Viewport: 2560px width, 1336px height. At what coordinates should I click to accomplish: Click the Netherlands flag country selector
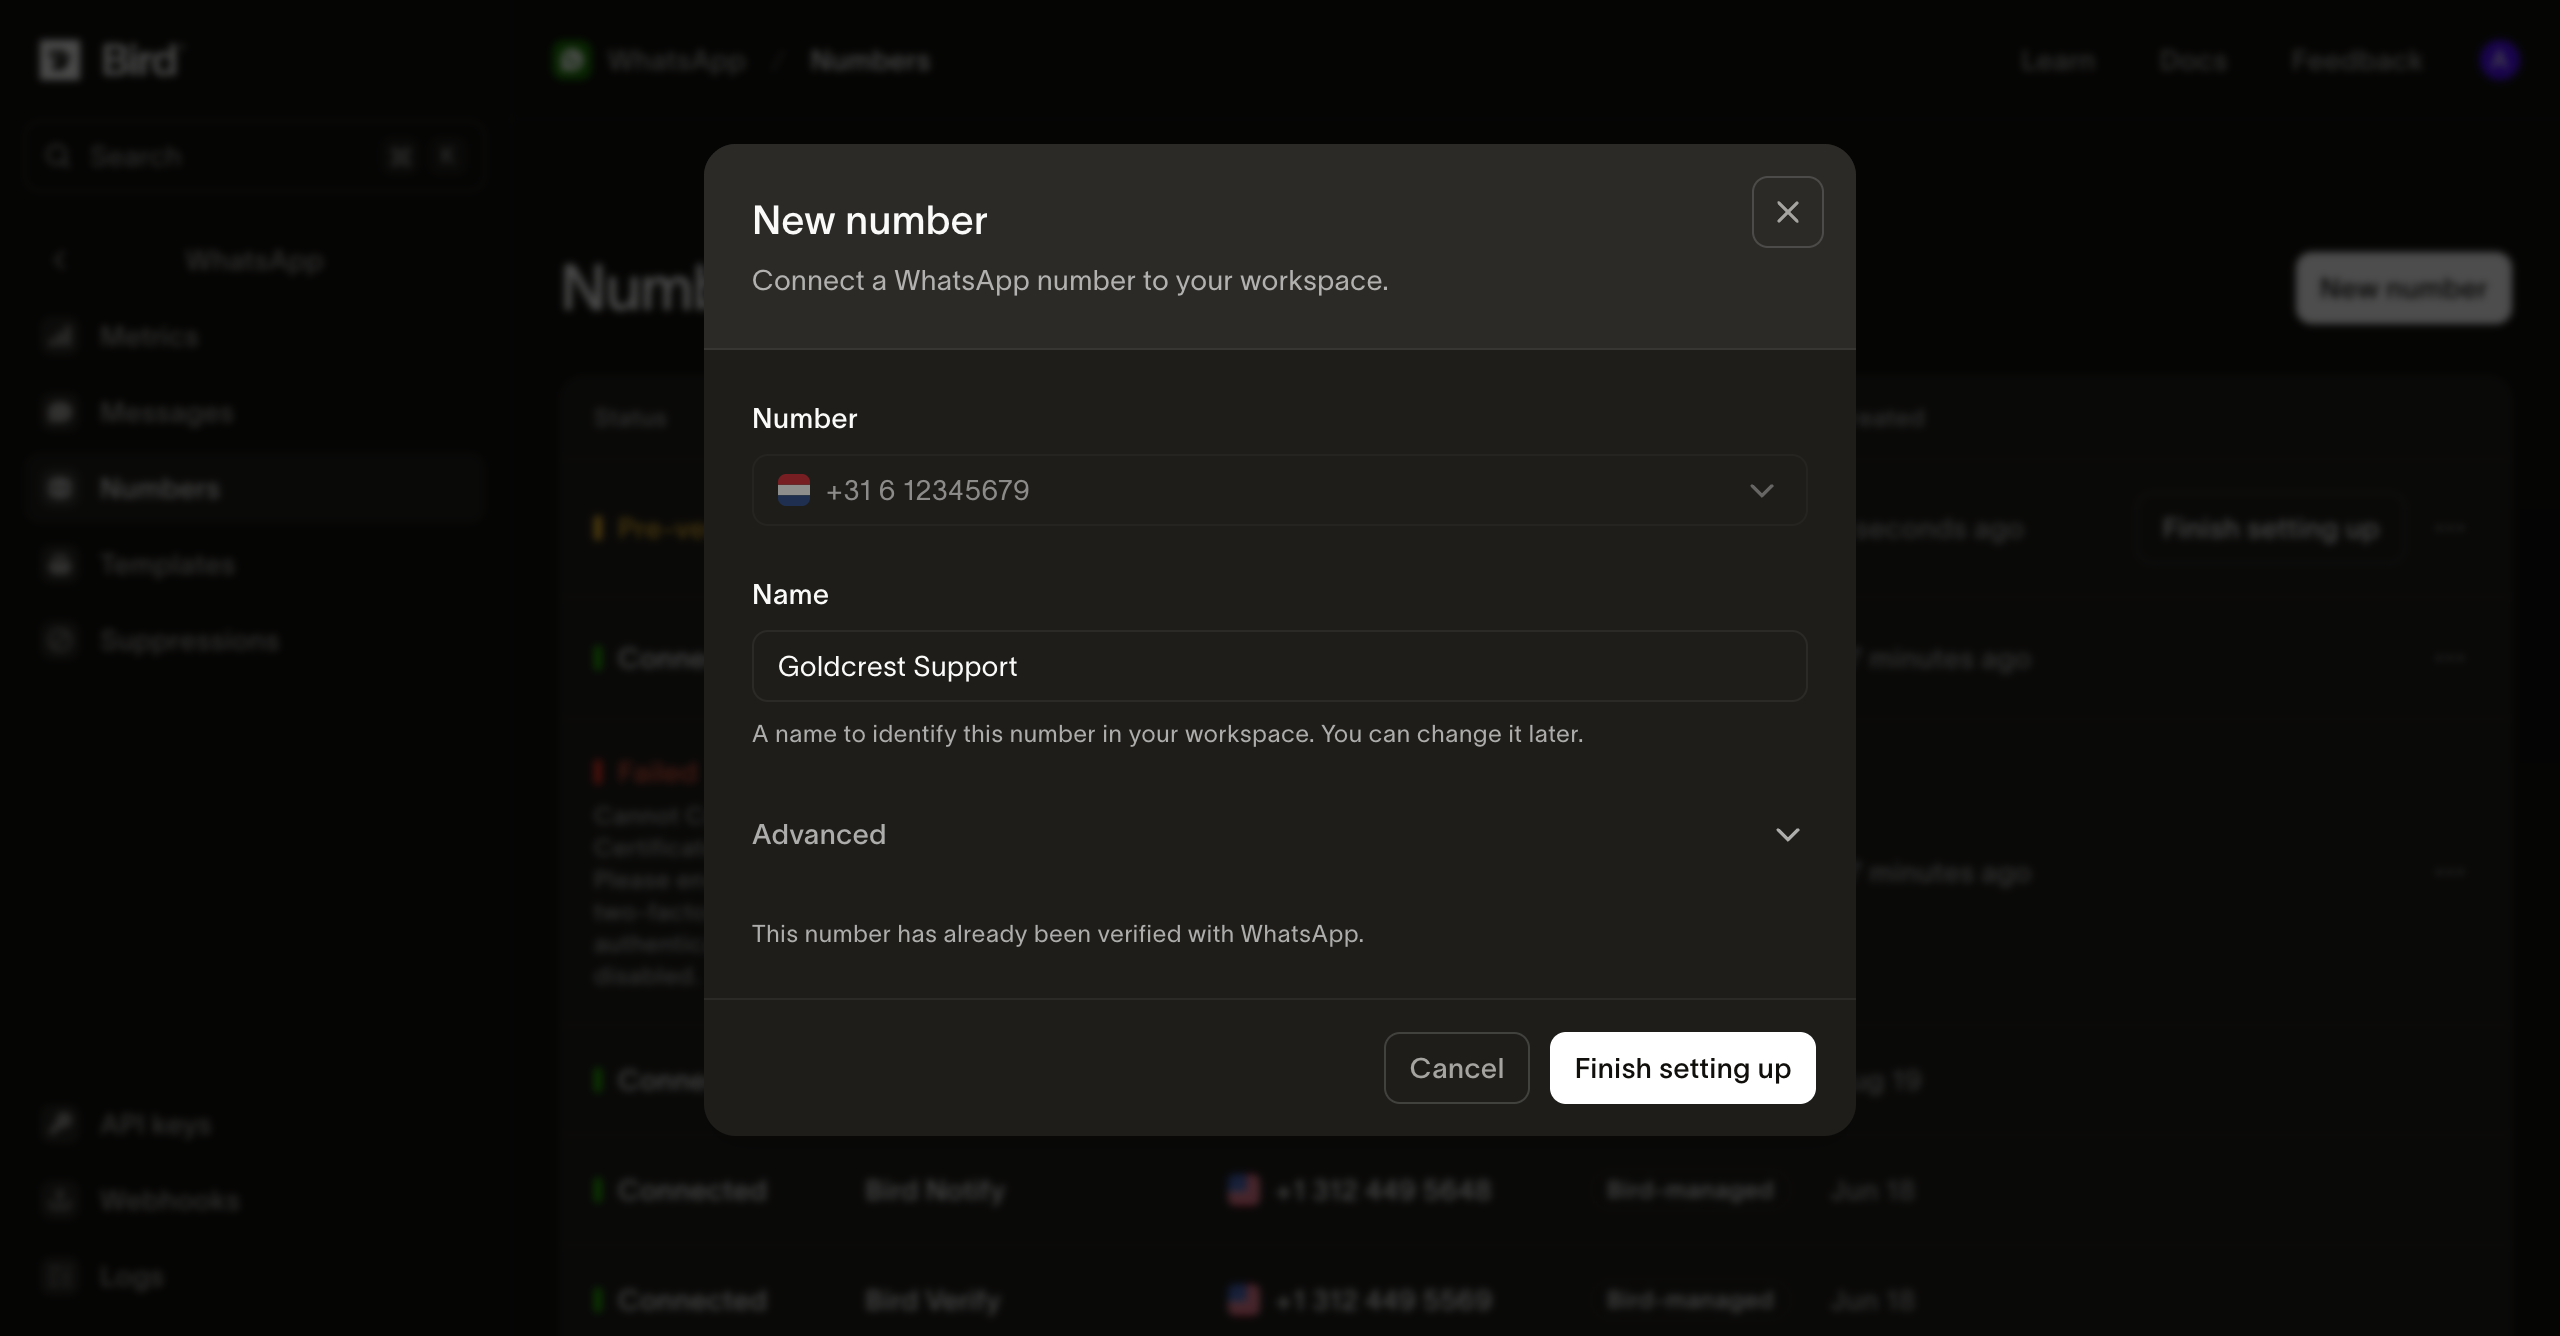pos(794,490)
